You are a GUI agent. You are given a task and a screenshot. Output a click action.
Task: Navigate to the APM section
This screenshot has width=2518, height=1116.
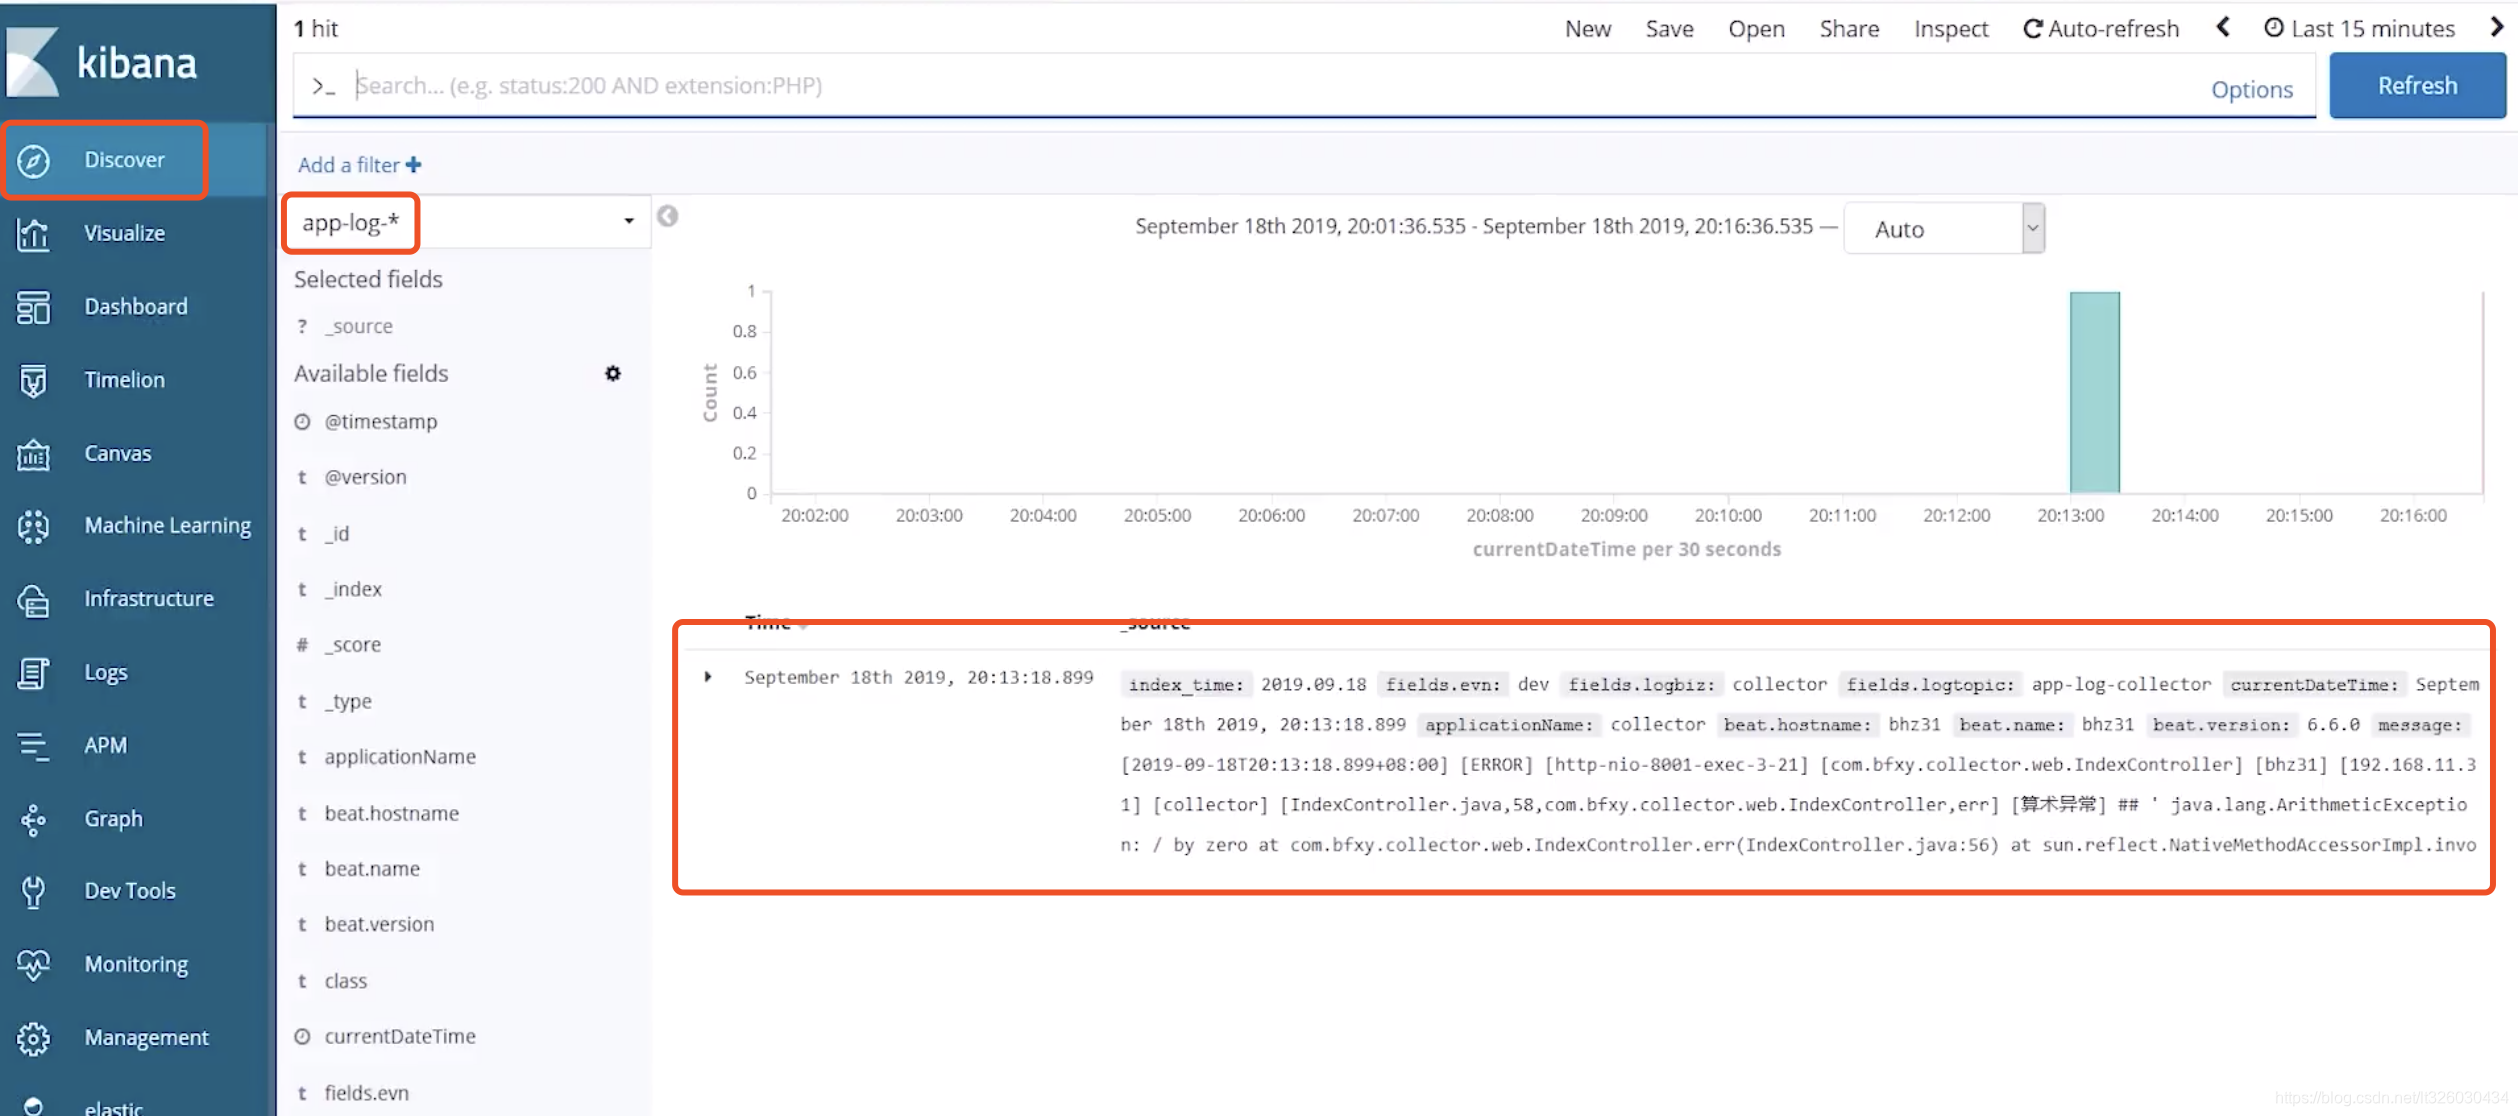tap(103, 743)
